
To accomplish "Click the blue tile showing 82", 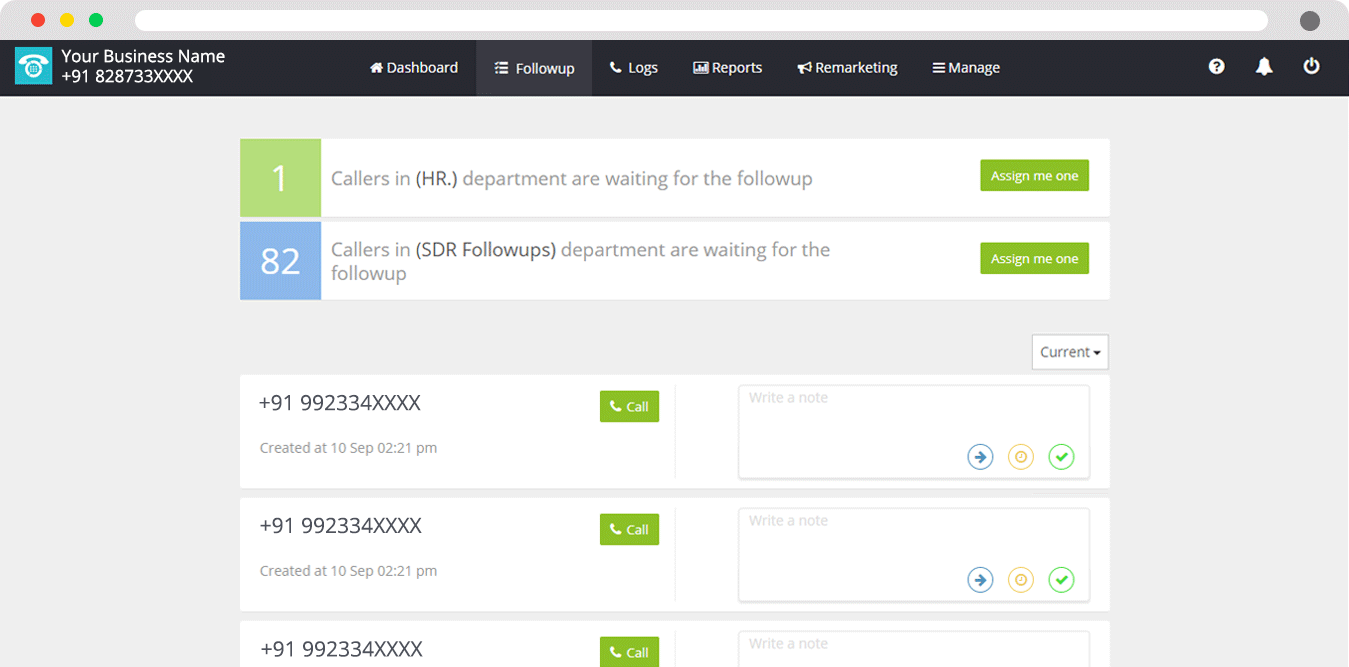I will 280,261.
